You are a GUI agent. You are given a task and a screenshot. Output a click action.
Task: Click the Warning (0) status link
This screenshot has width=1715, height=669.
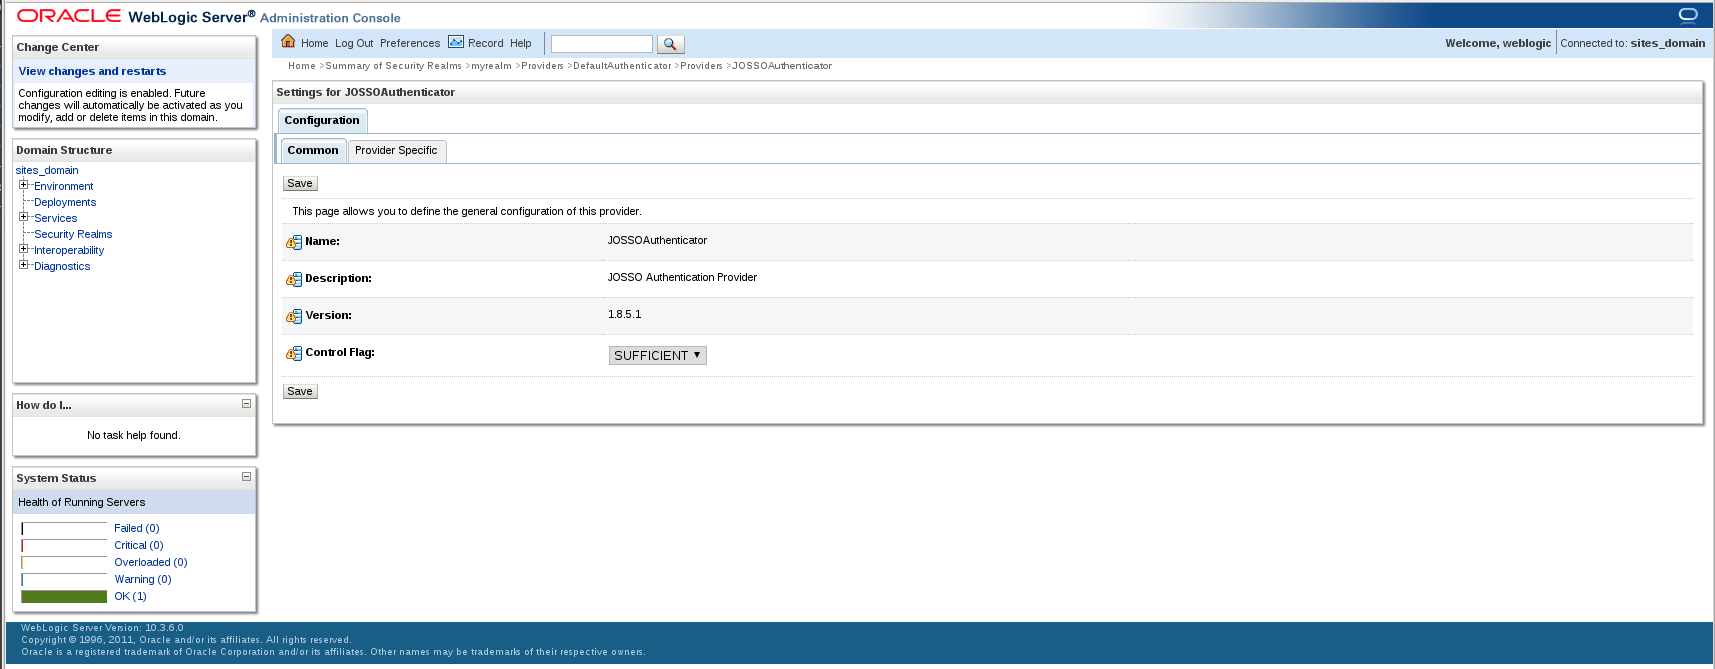coord(143,579)
